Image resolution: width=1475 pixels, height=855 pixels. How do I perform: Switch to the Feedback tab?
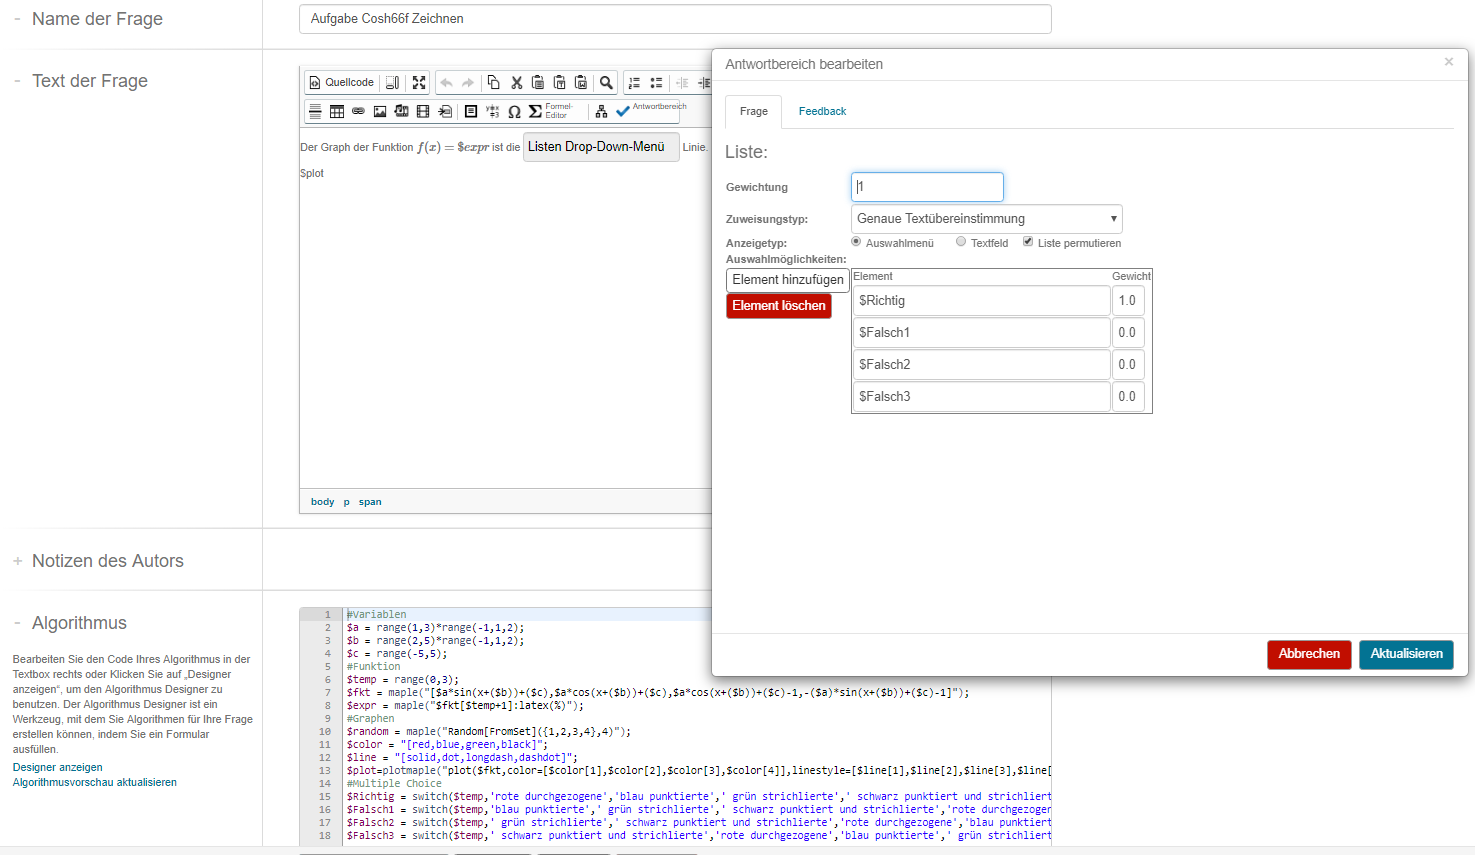coord(822,111)
